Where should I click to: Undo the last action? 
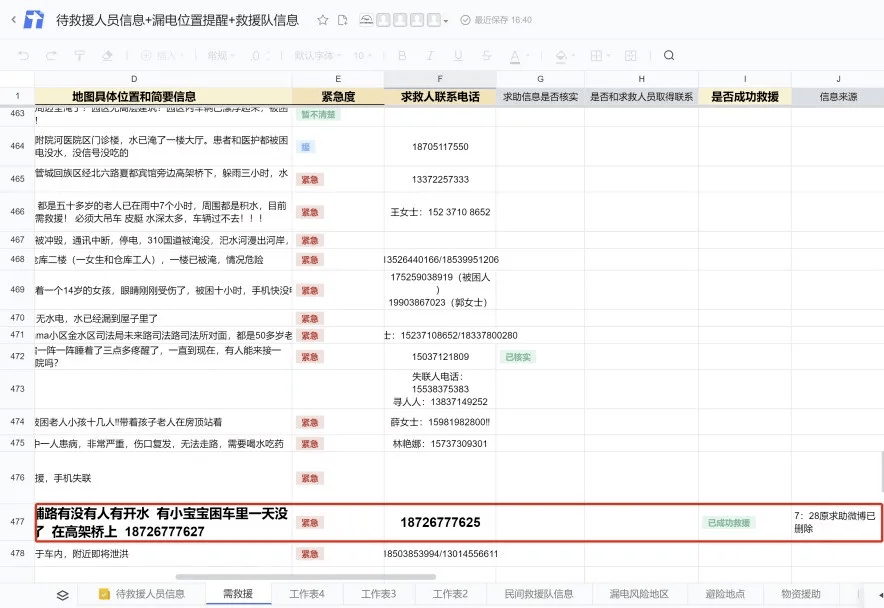(24, 55)
